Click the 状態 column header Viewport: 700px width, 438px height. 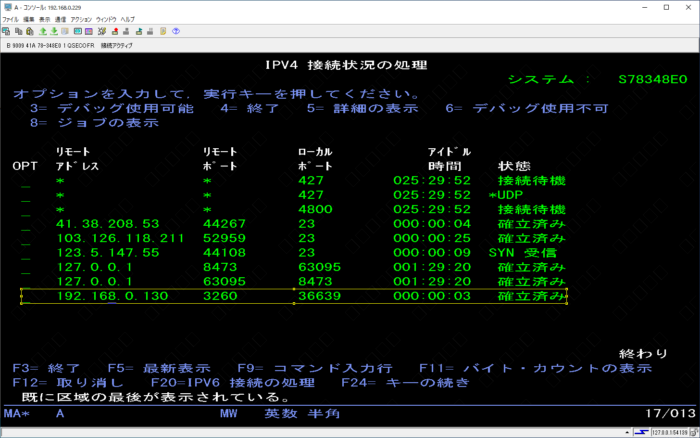pos(514,166)
